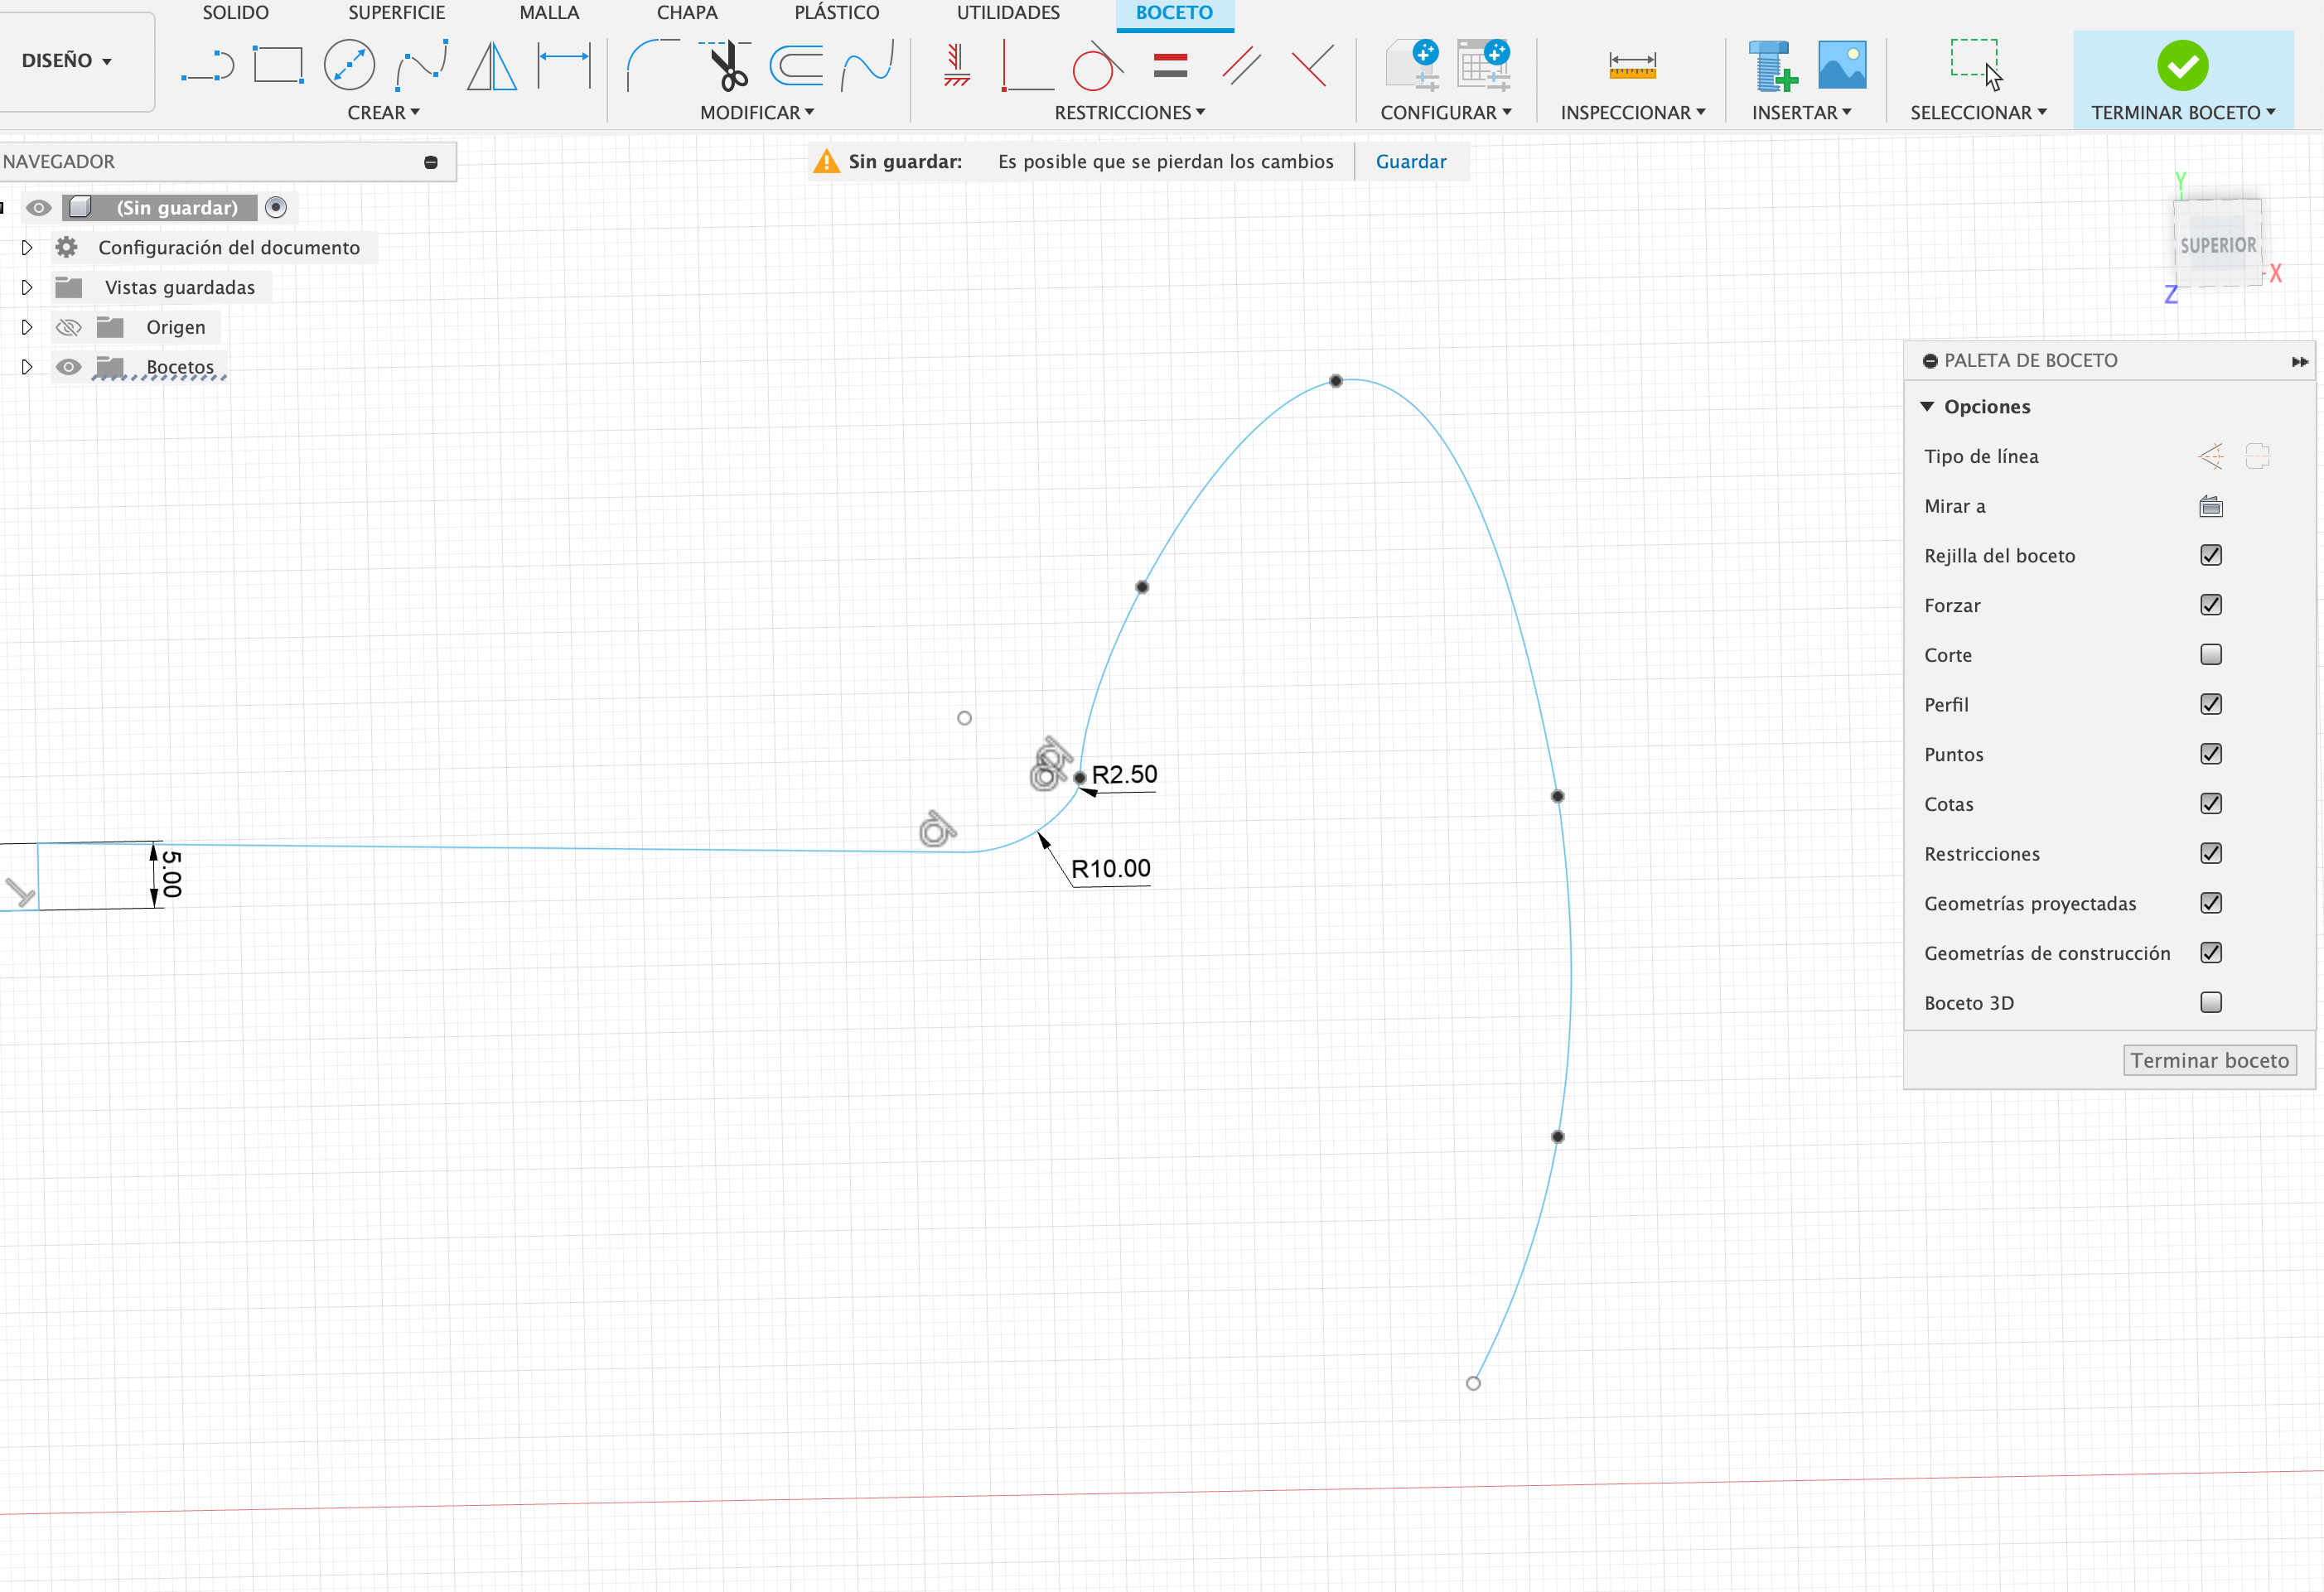2324x1592 pixels.
Task: Select the Mirror (Simetría) tool
Action: [x=492, y=66]
